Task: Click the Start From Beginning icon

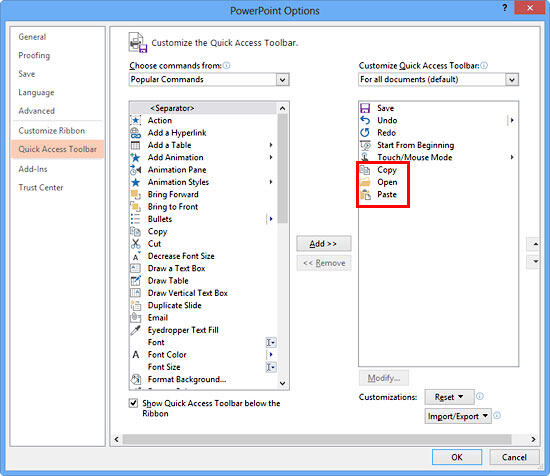Action: (365, 145)
